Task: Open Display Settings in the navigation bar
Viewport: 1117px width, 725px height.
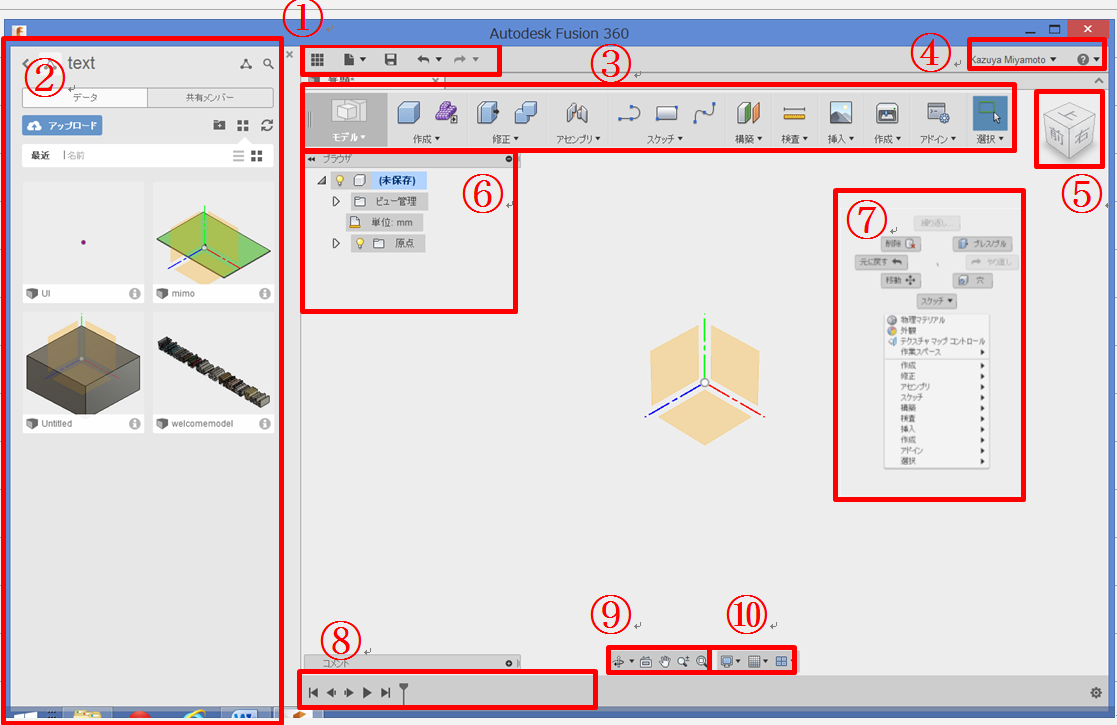Action: [727, 662]
